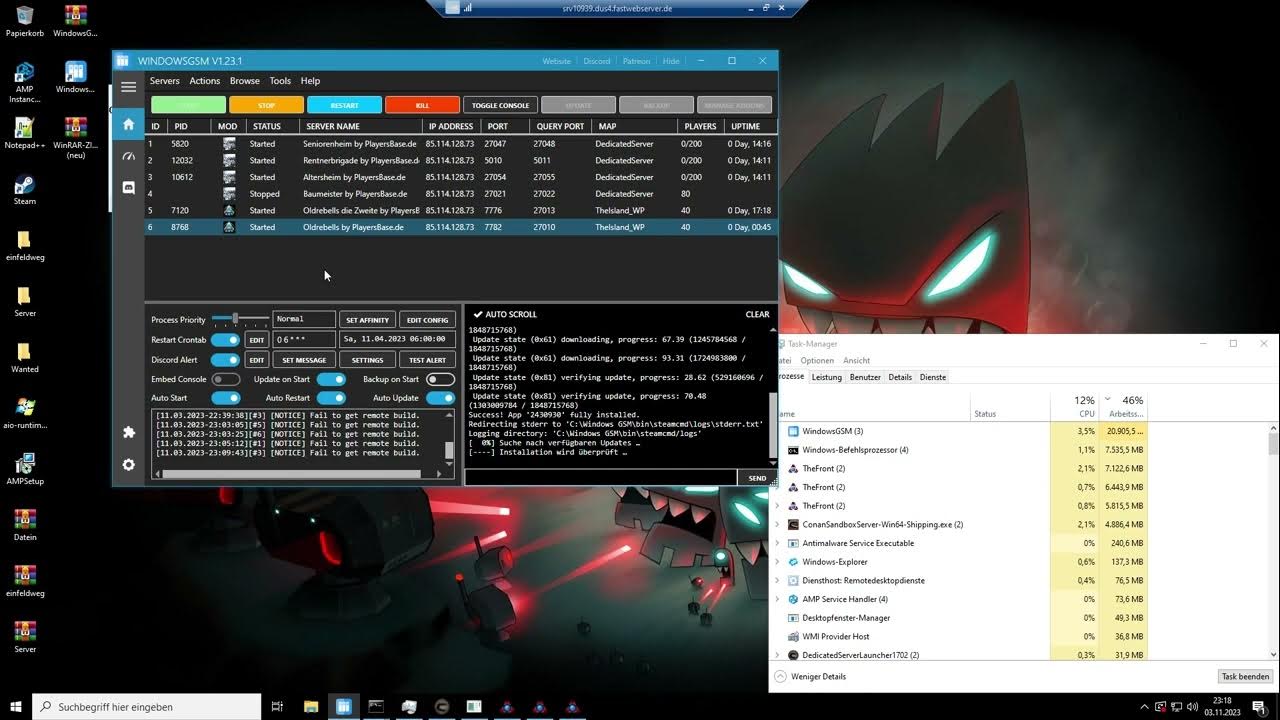Enable Backup on Start switch

(440, 379)
